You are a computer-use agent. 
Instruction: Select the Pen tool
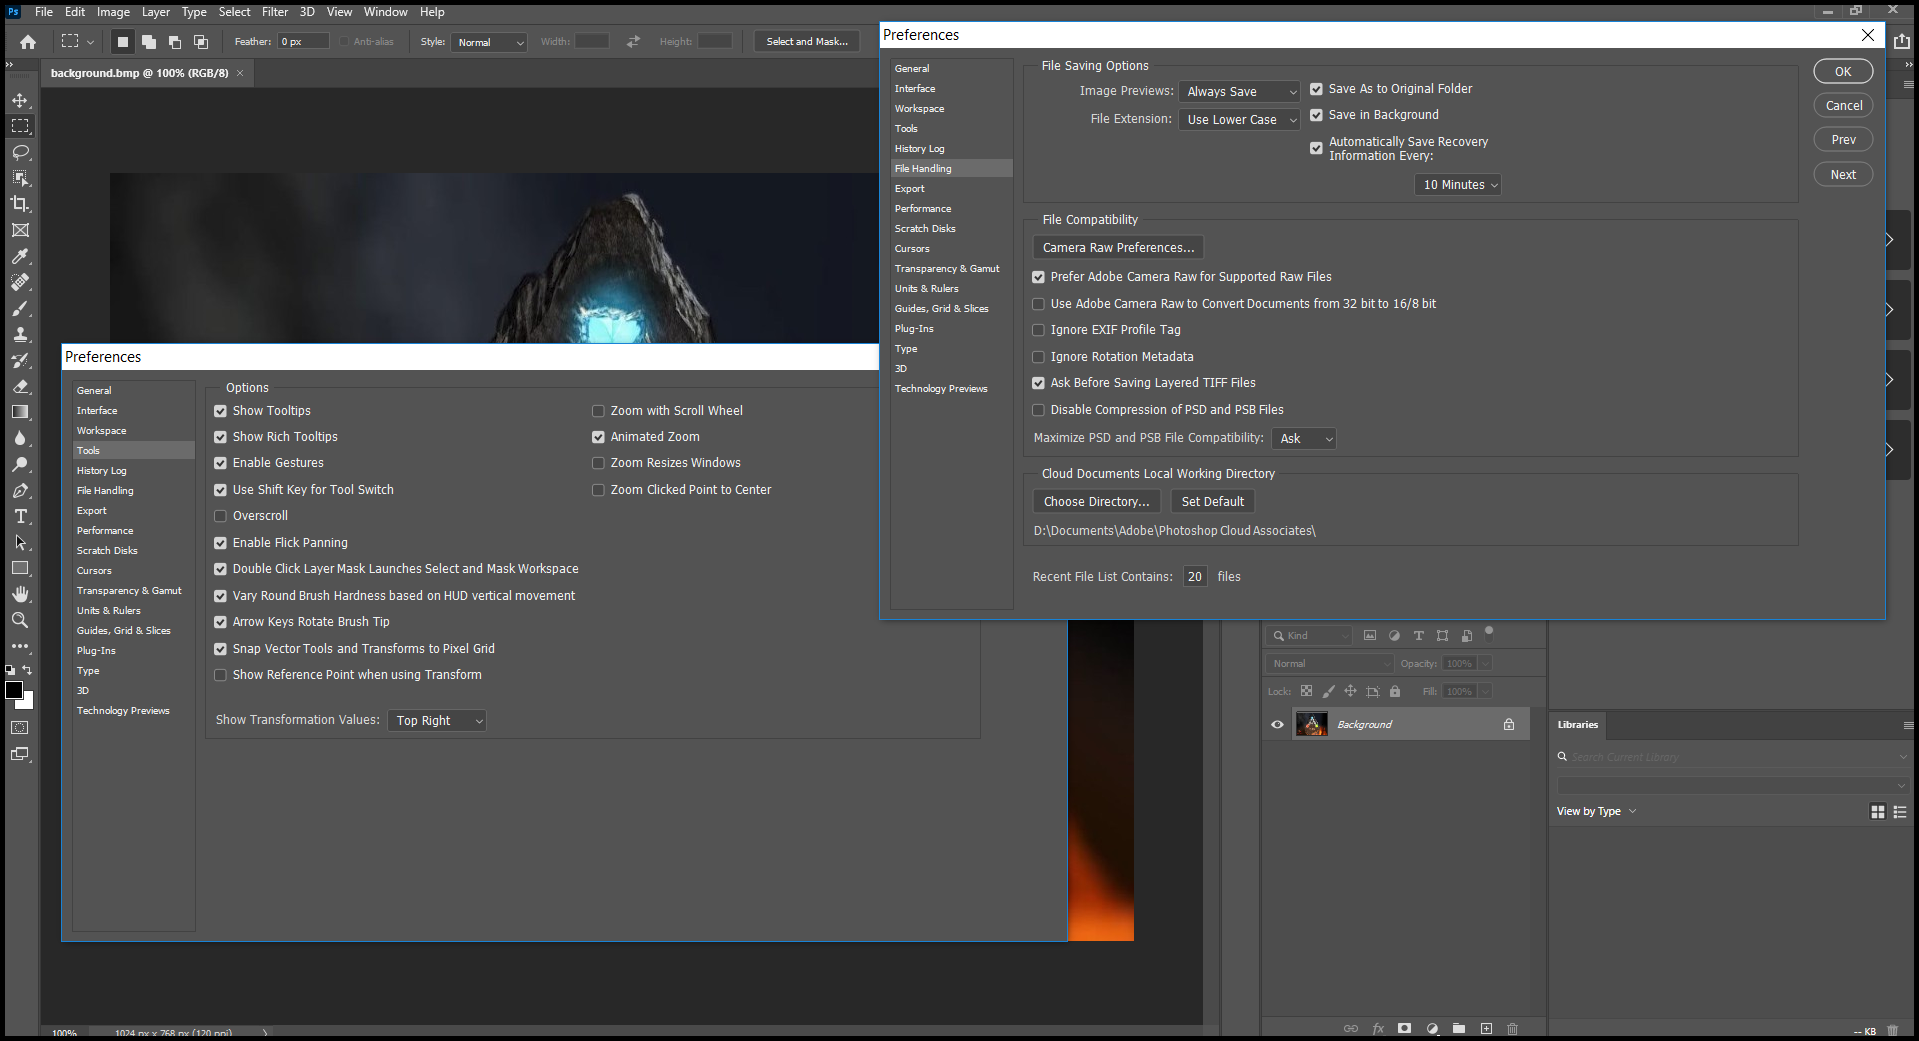pyautogui.click(x=20, y=490)
